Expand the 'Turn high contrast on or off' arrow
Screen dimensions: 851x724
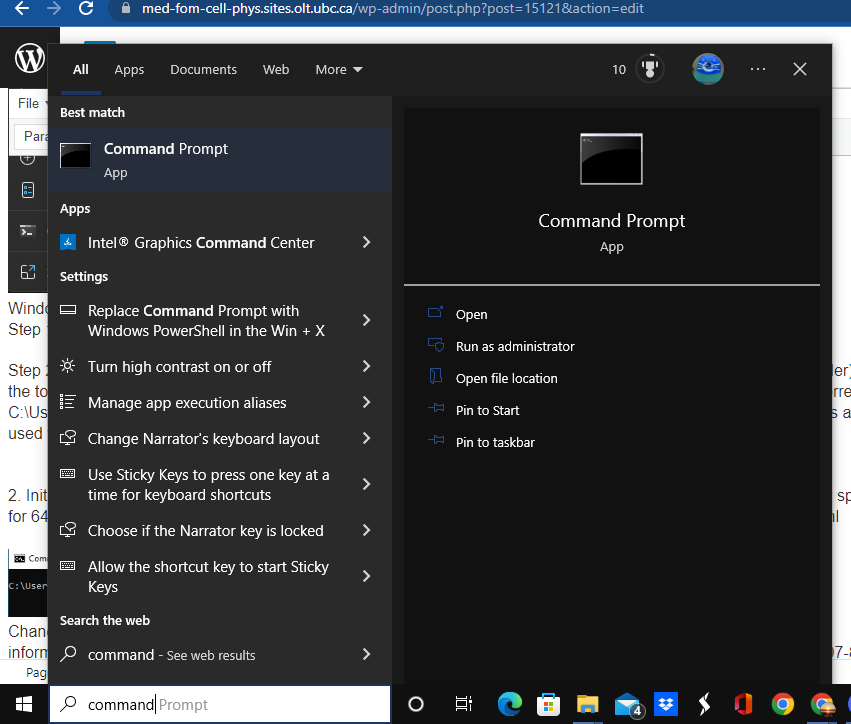(x=366, y=367)
